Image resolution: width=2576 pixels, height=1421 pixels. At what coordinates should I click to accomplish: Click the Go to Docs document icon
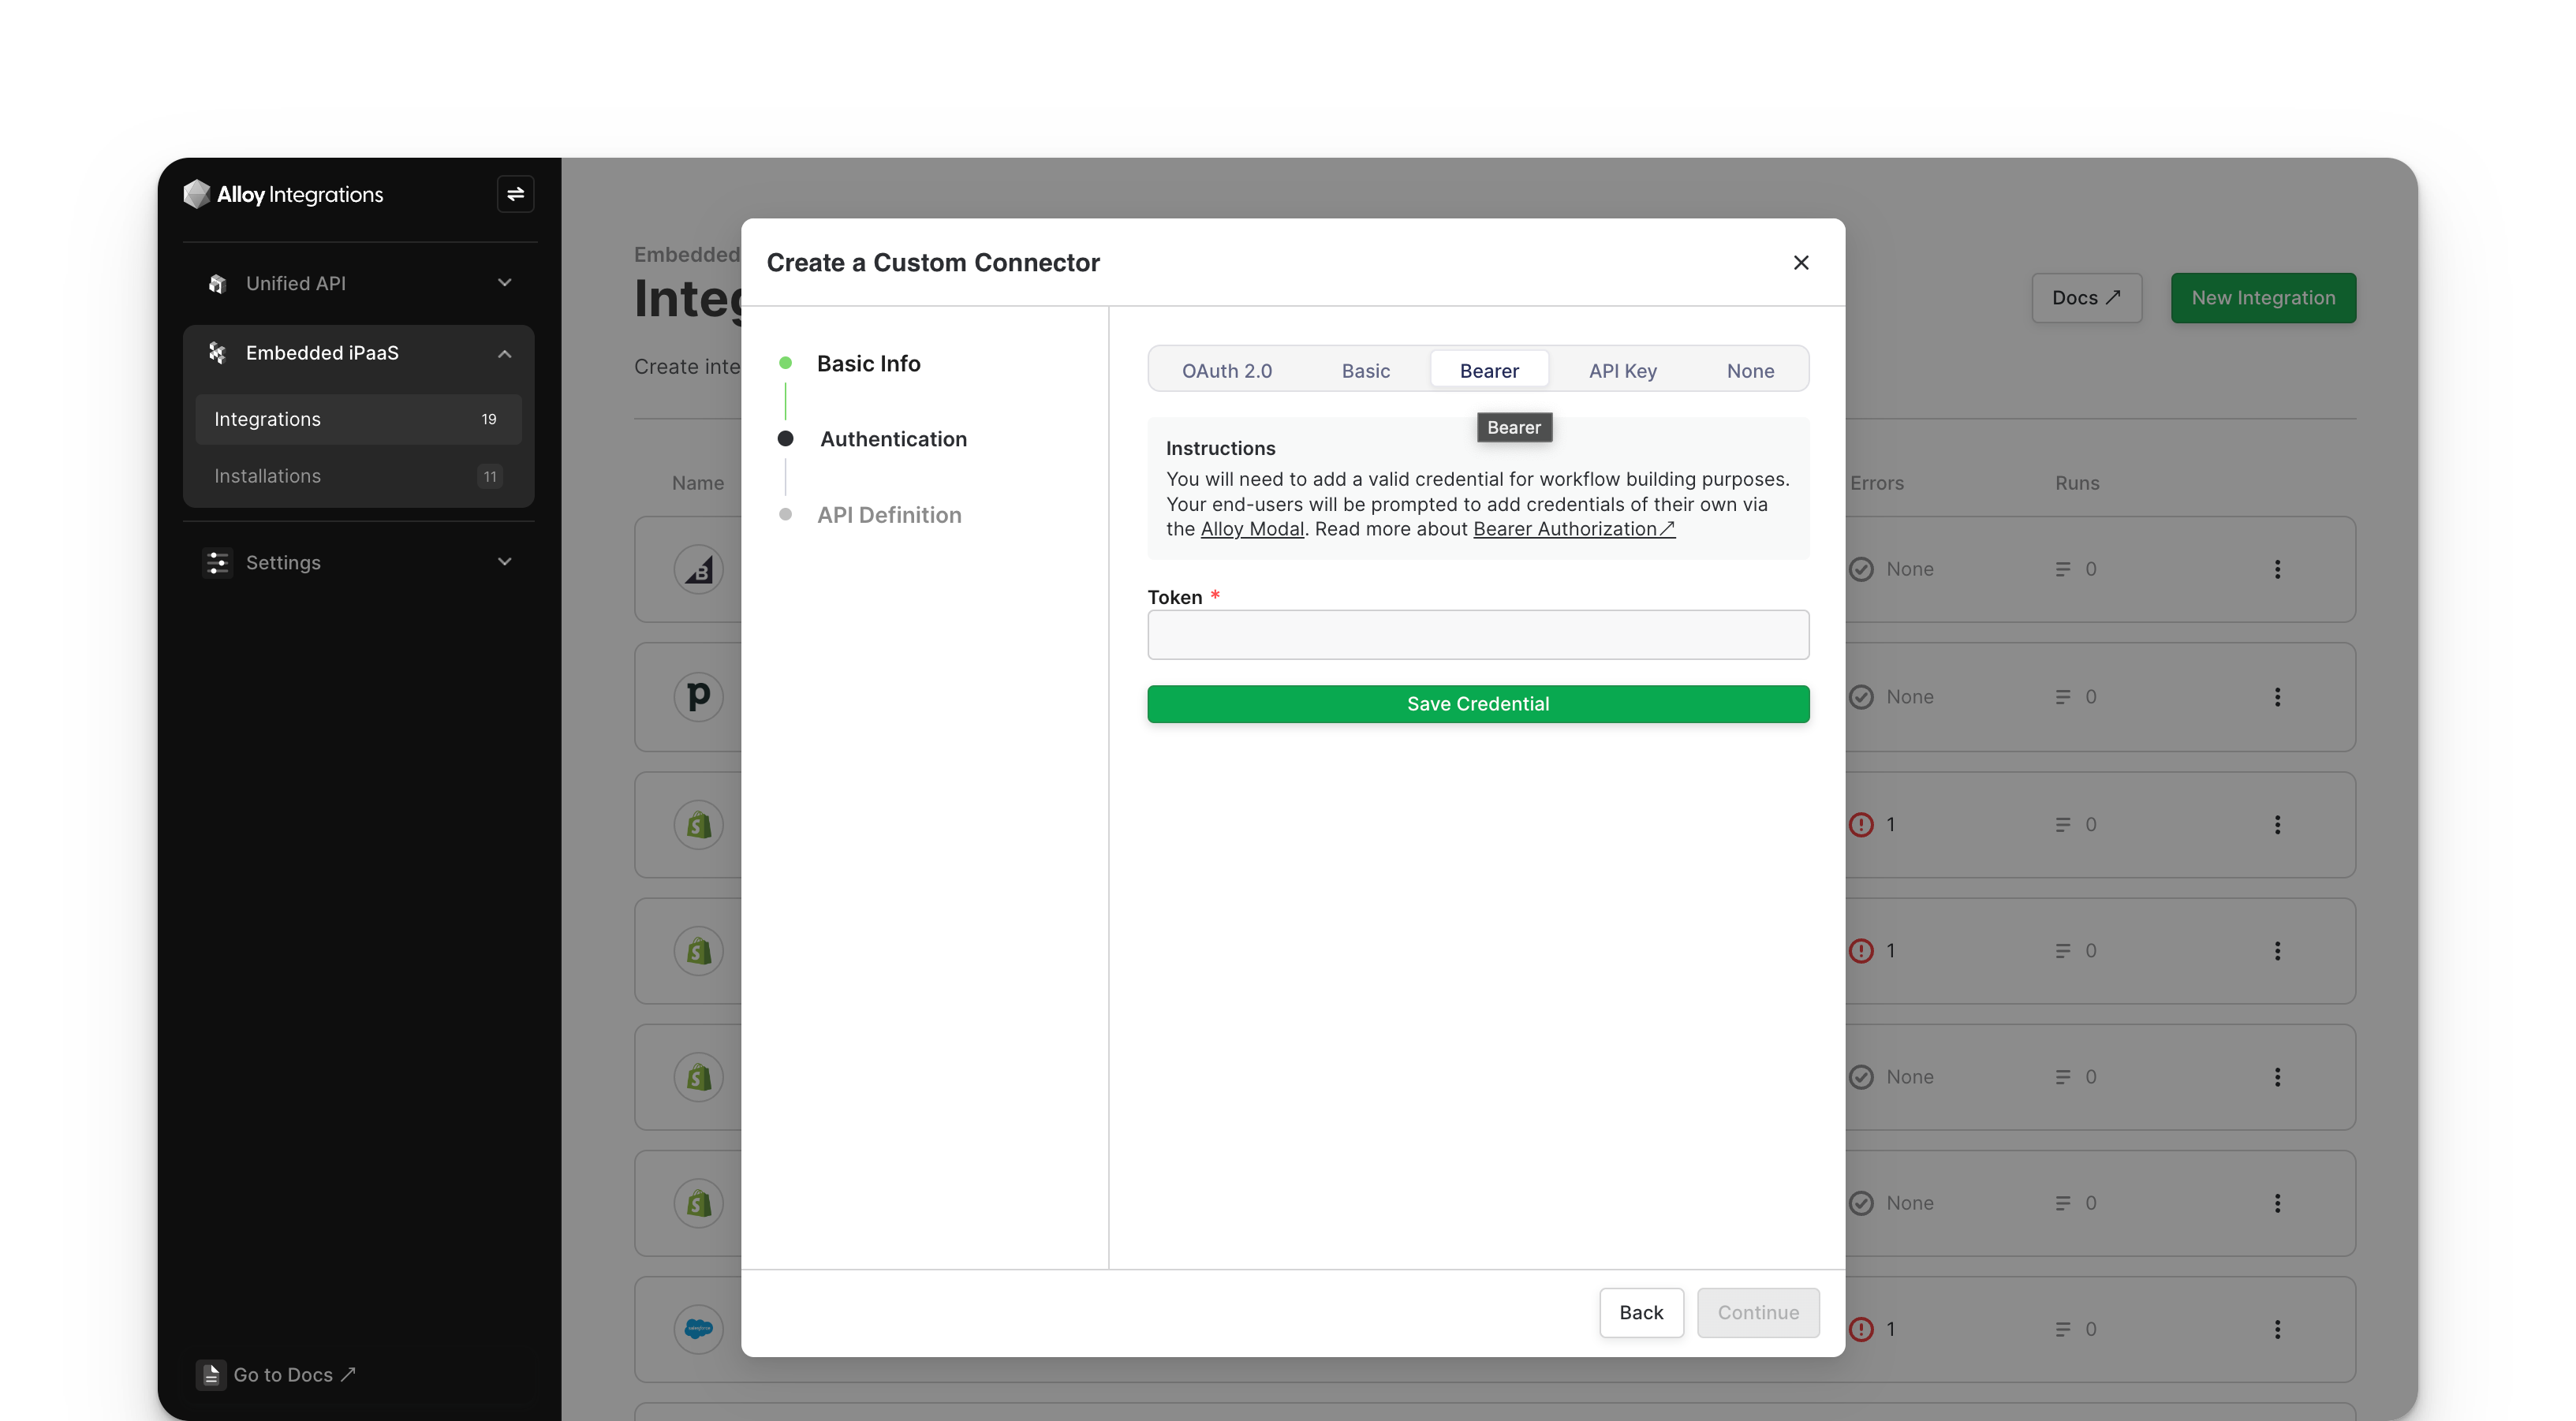pos(210,1375)
